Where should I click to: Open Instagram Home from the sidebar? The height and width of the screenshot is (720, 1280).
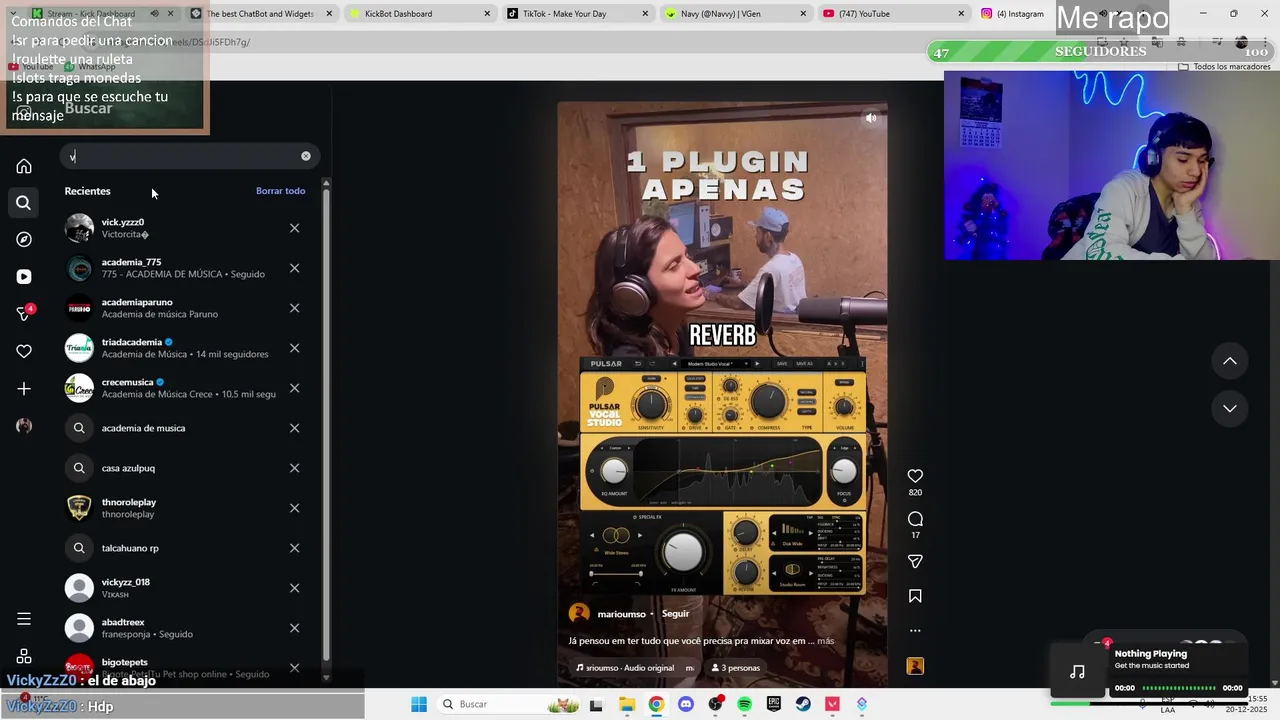click(x=24, y=166)
